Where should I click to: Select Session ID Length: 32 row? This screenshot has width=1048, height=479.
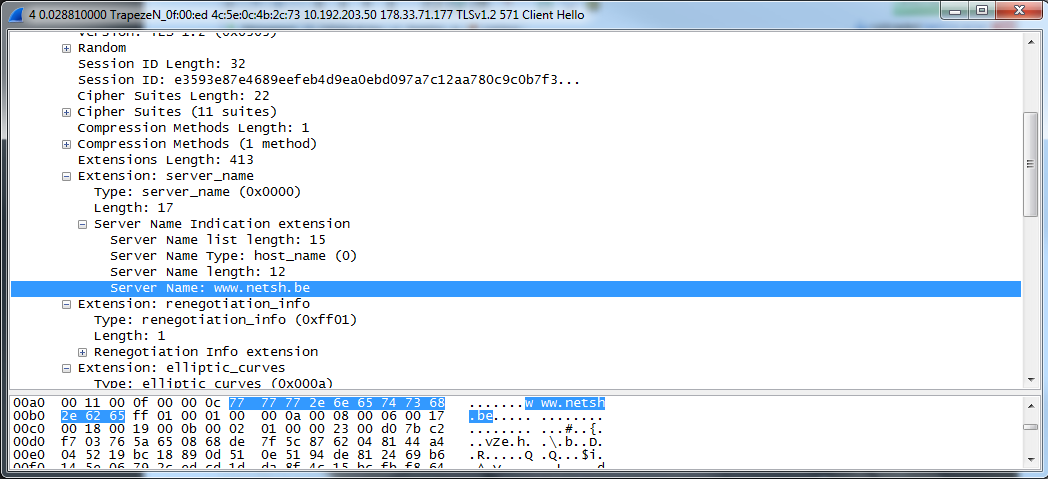coord(162,64)
